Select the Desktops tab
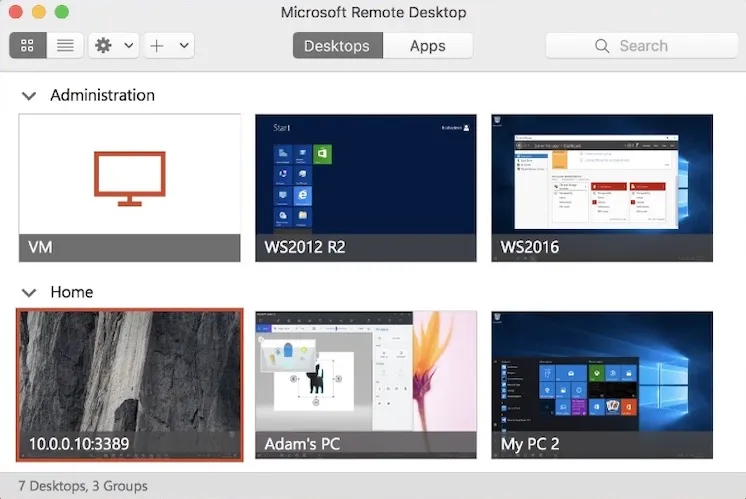The image size is (746, 499). 337,46
